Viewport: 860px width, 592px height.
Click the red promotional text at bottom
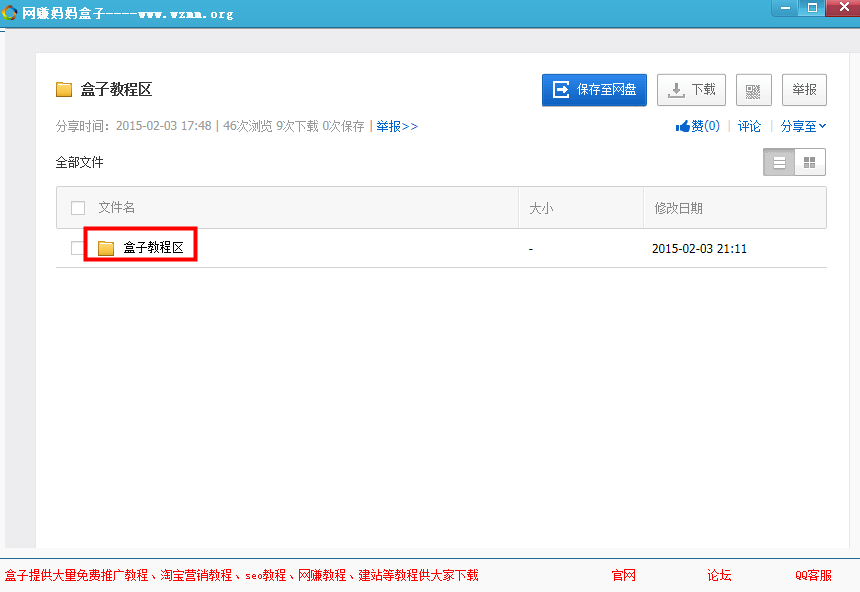(x=242, y=575)
